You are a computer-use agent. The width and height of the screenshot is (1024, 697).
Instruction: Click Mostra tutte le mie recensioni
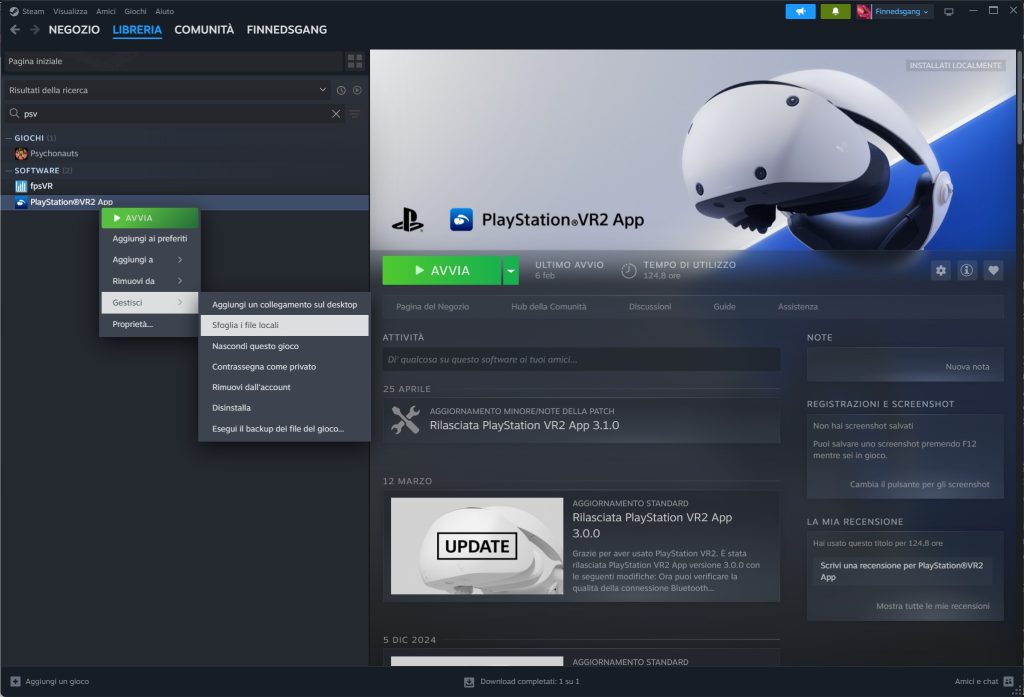click(x=933, y=606)
